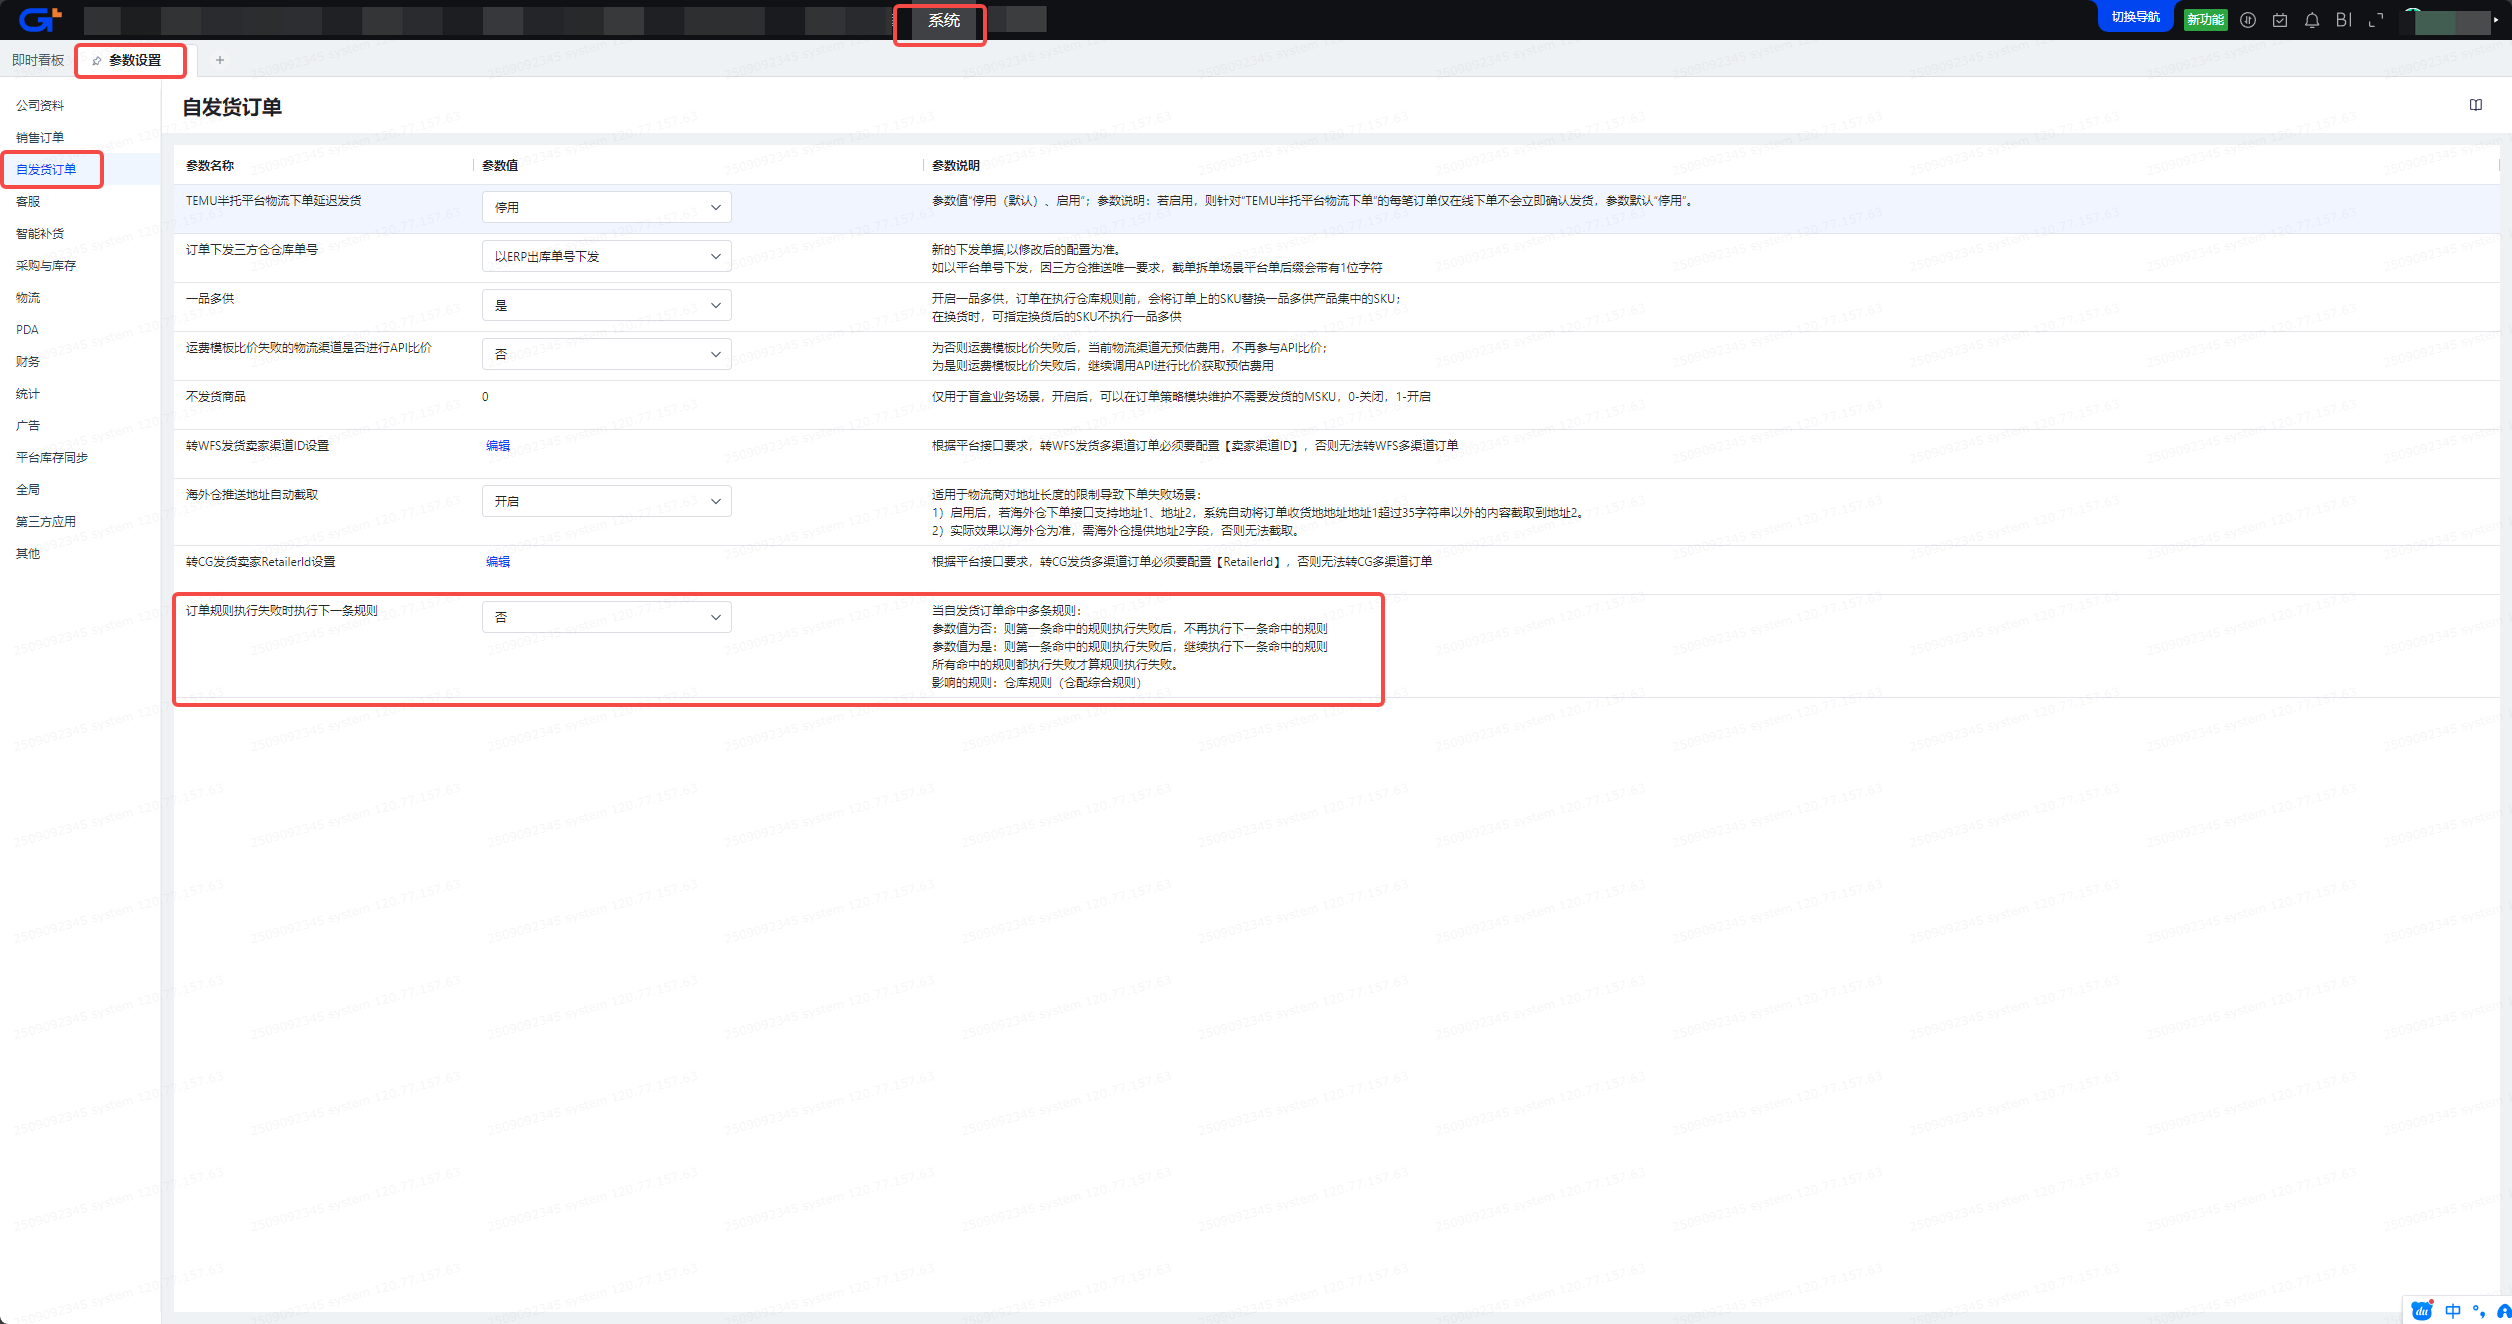
Task: Click the BI icon in header
Action: click(2343, 20)
